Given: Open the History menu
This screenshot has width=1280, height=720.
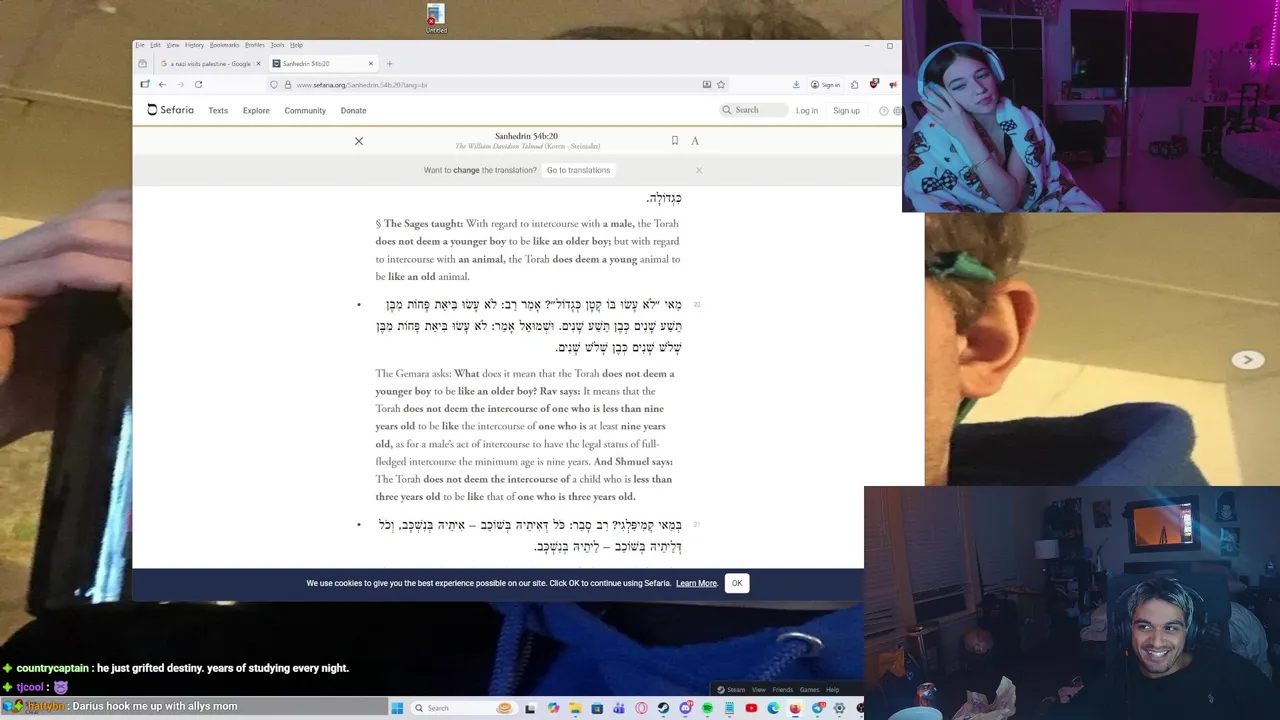Looking at the screenshot, I should [x=194, y=45].
